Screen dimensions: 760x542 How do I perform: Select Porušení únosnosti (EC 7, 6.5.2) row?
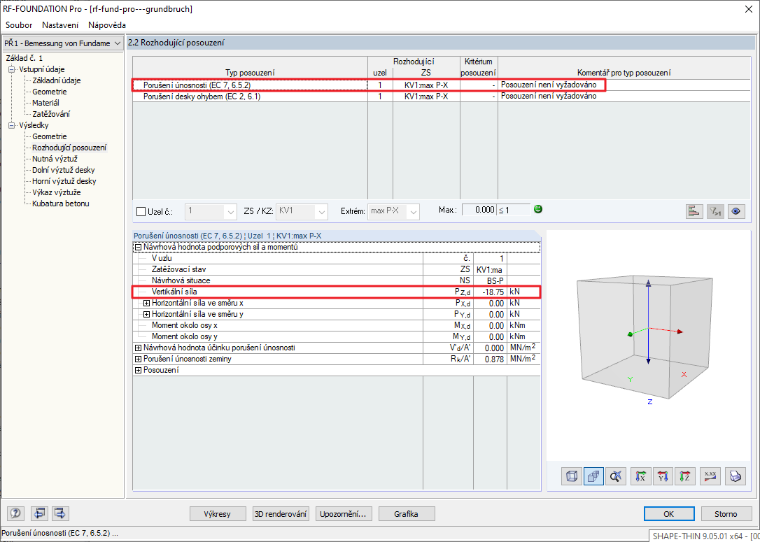[441, 85]
